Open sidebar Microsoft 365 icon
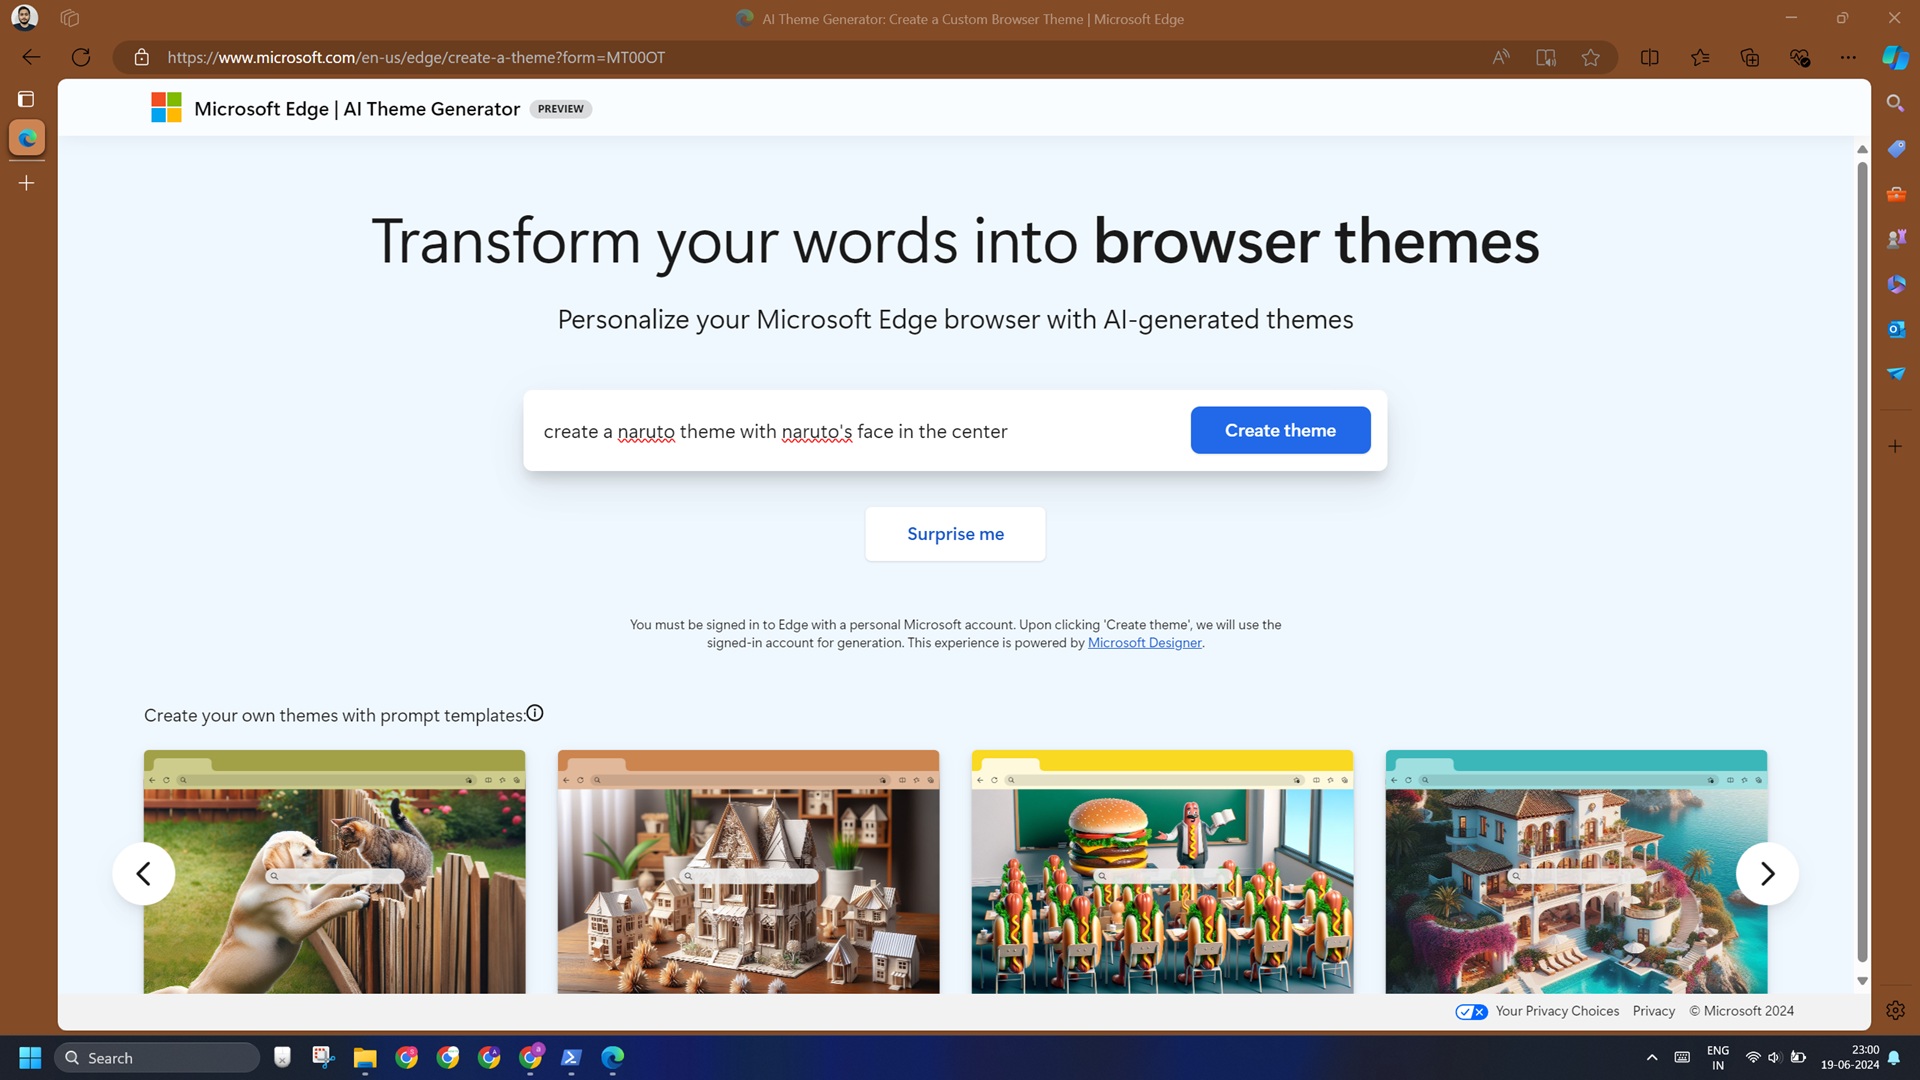 pyautogui.click(x=1896, y=284)
